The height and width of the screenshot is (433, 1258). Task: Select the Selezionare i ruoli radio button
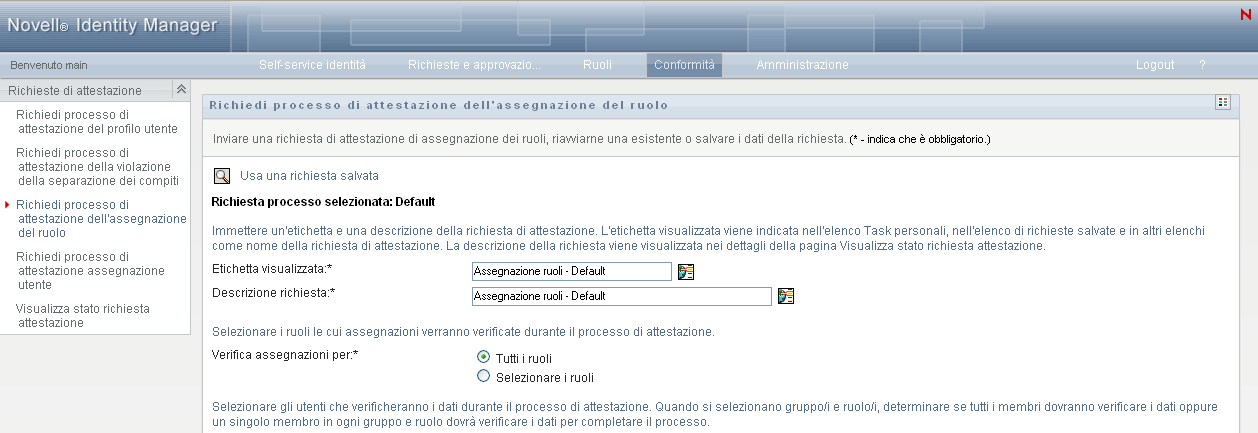pyautogui.click(x=484, y=377)
